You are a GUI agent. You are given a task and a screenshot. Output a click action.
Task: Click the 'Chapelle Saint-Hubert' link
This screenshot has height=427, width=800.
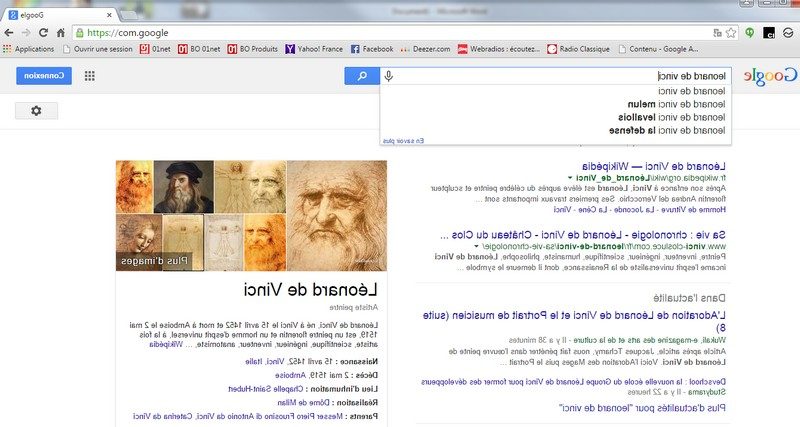(265, 389)
